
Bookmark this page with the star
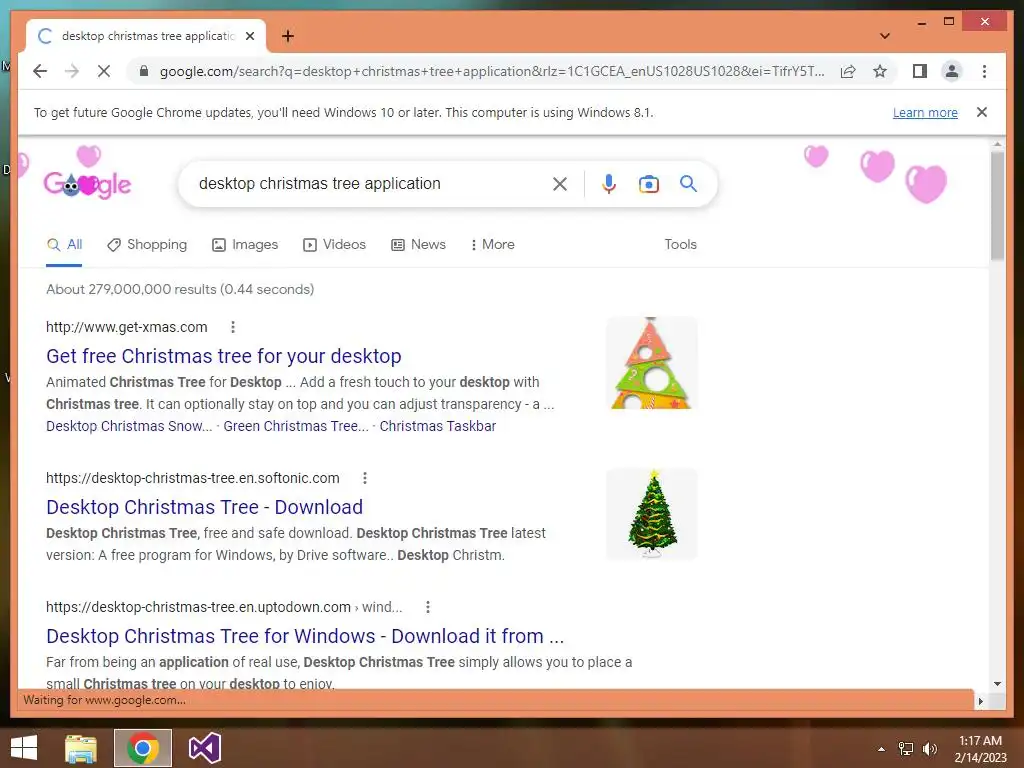tap(880, 71)
